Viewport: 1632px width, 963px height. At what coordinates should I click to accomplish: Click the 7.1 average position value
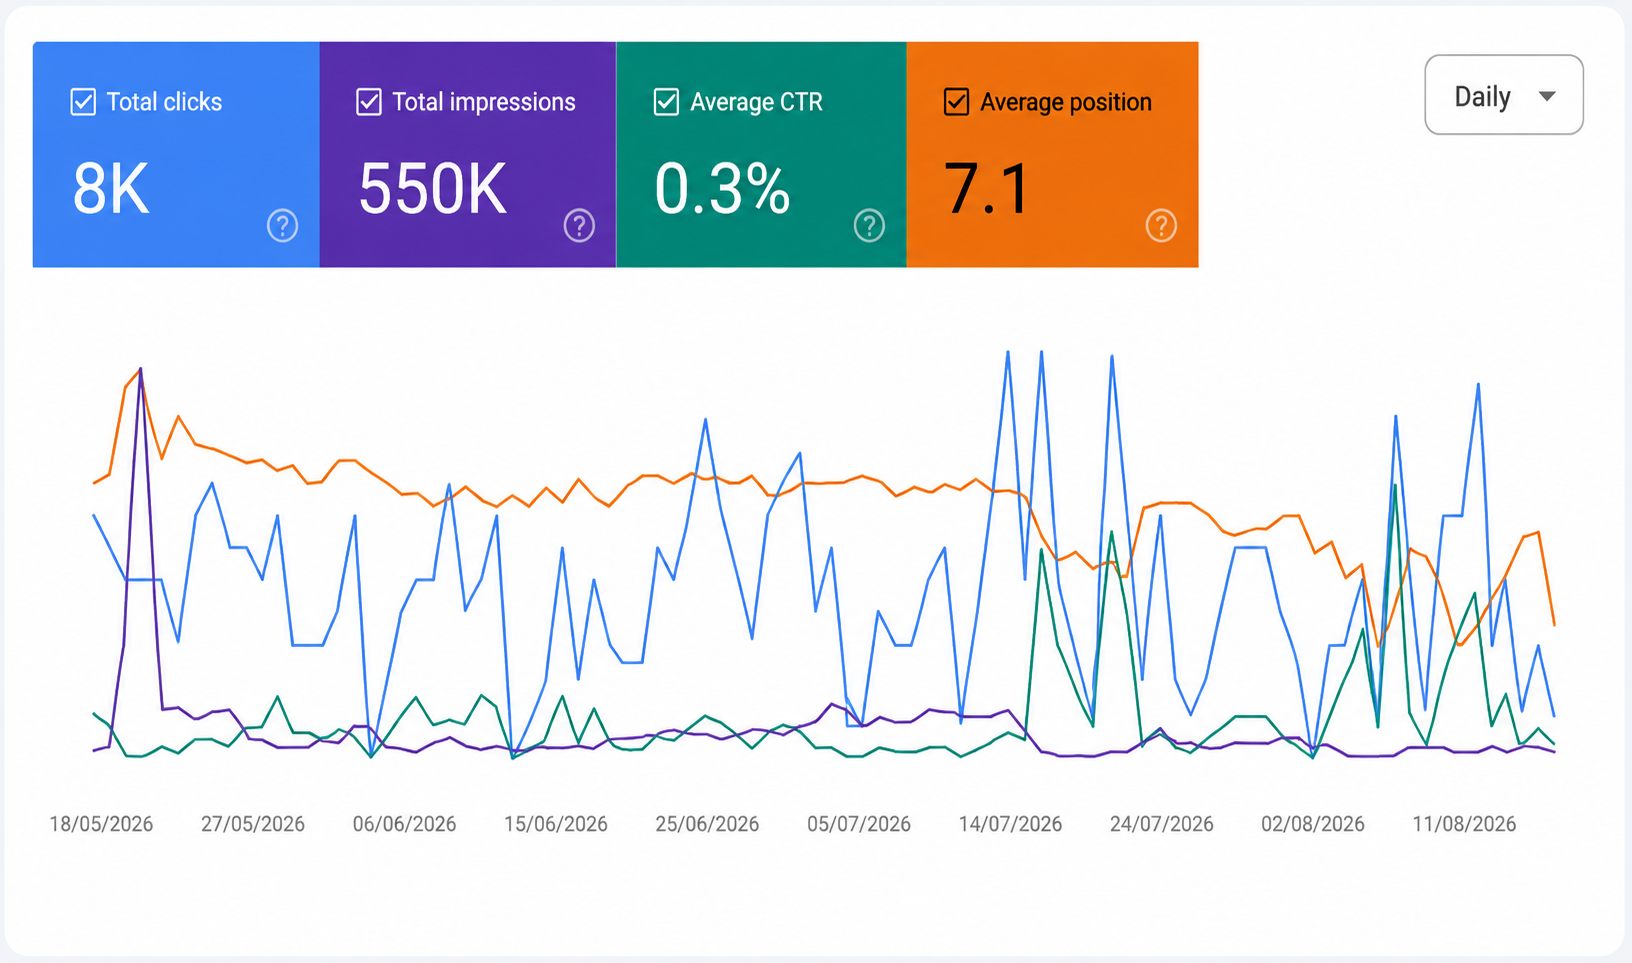click(x=986, y=189)
